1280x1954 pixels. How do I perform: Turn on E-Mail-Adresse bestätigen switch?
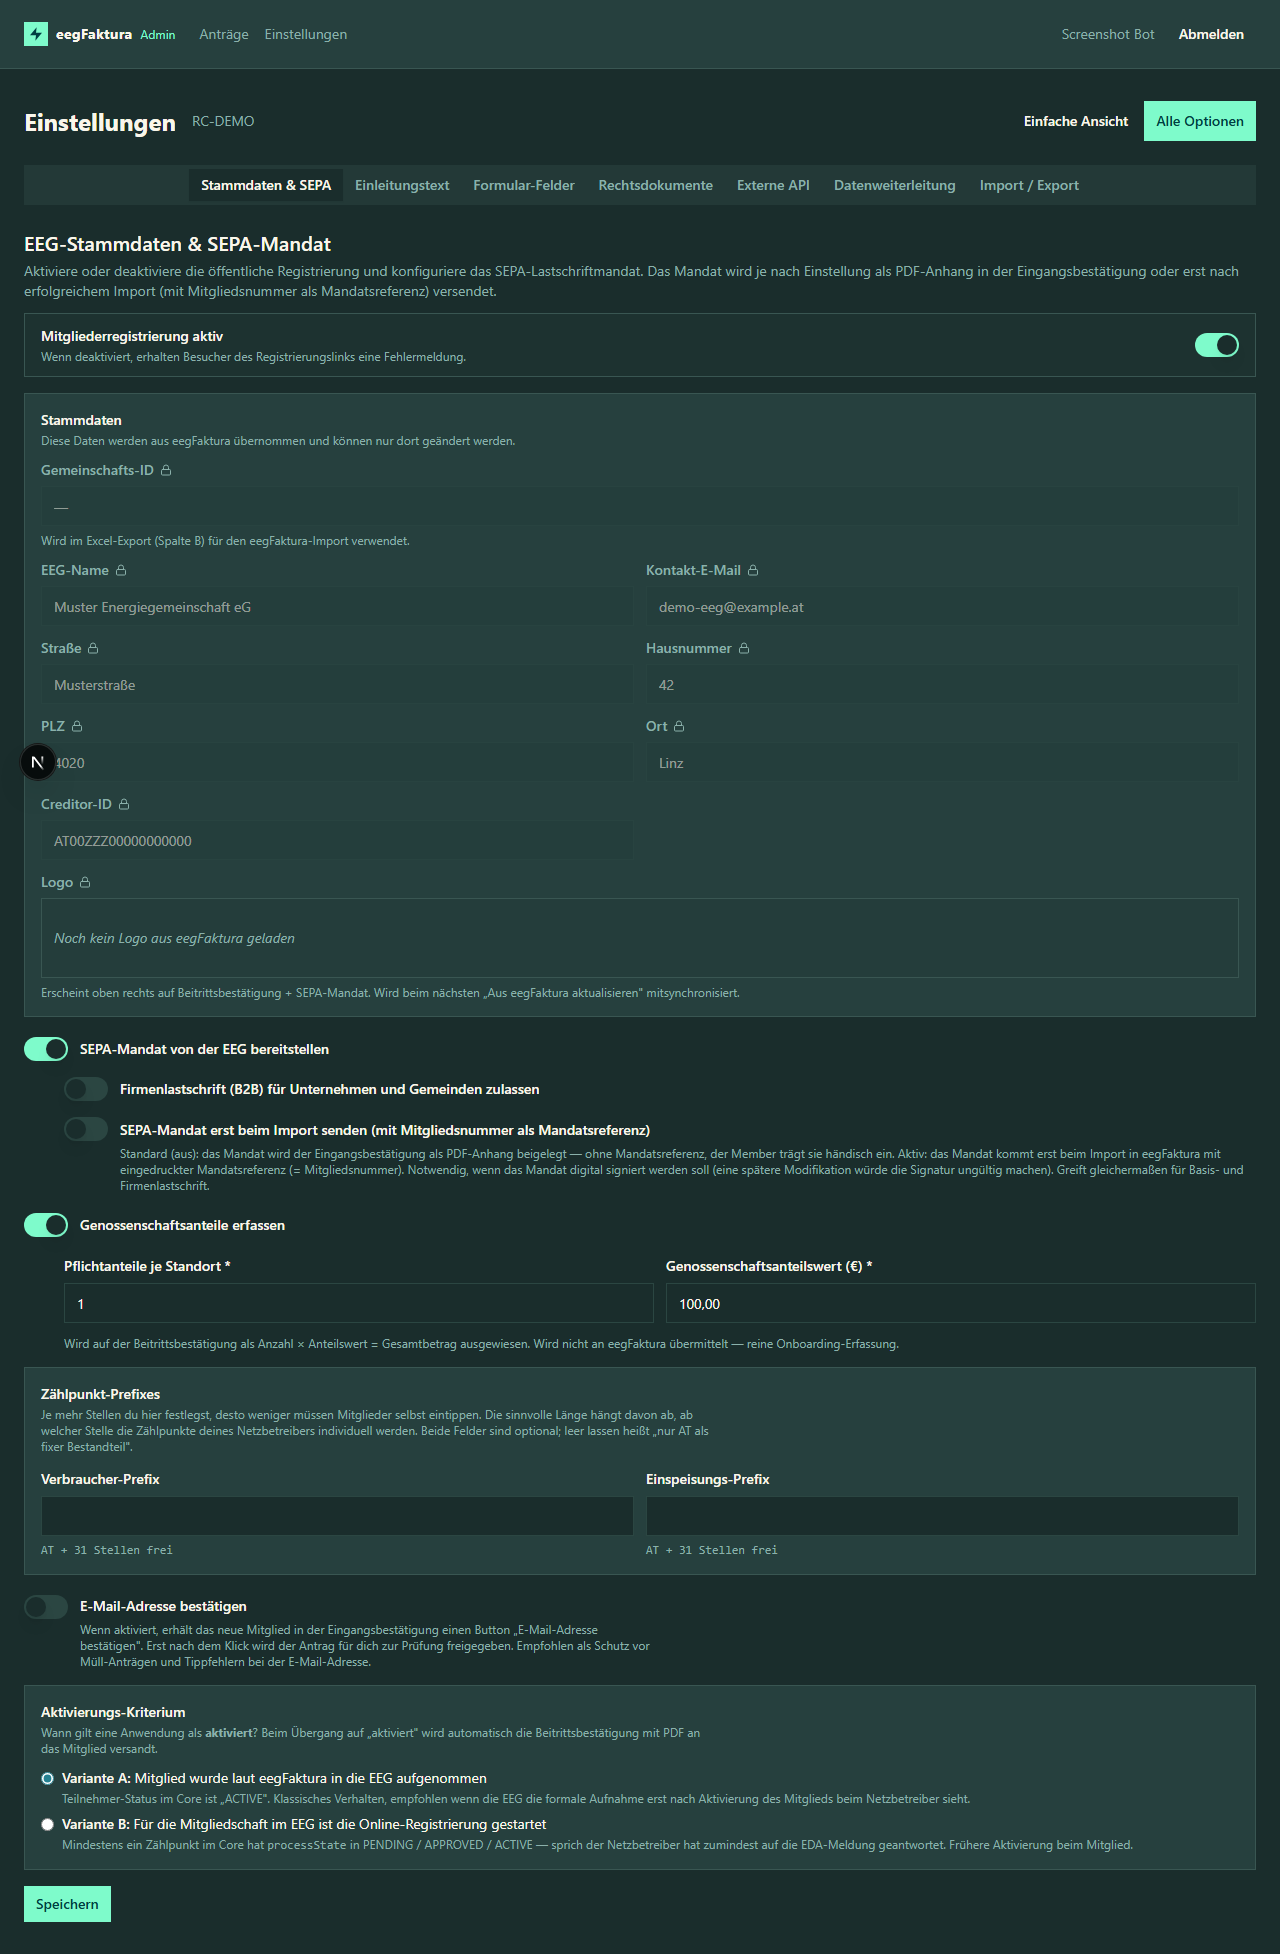46,1606
